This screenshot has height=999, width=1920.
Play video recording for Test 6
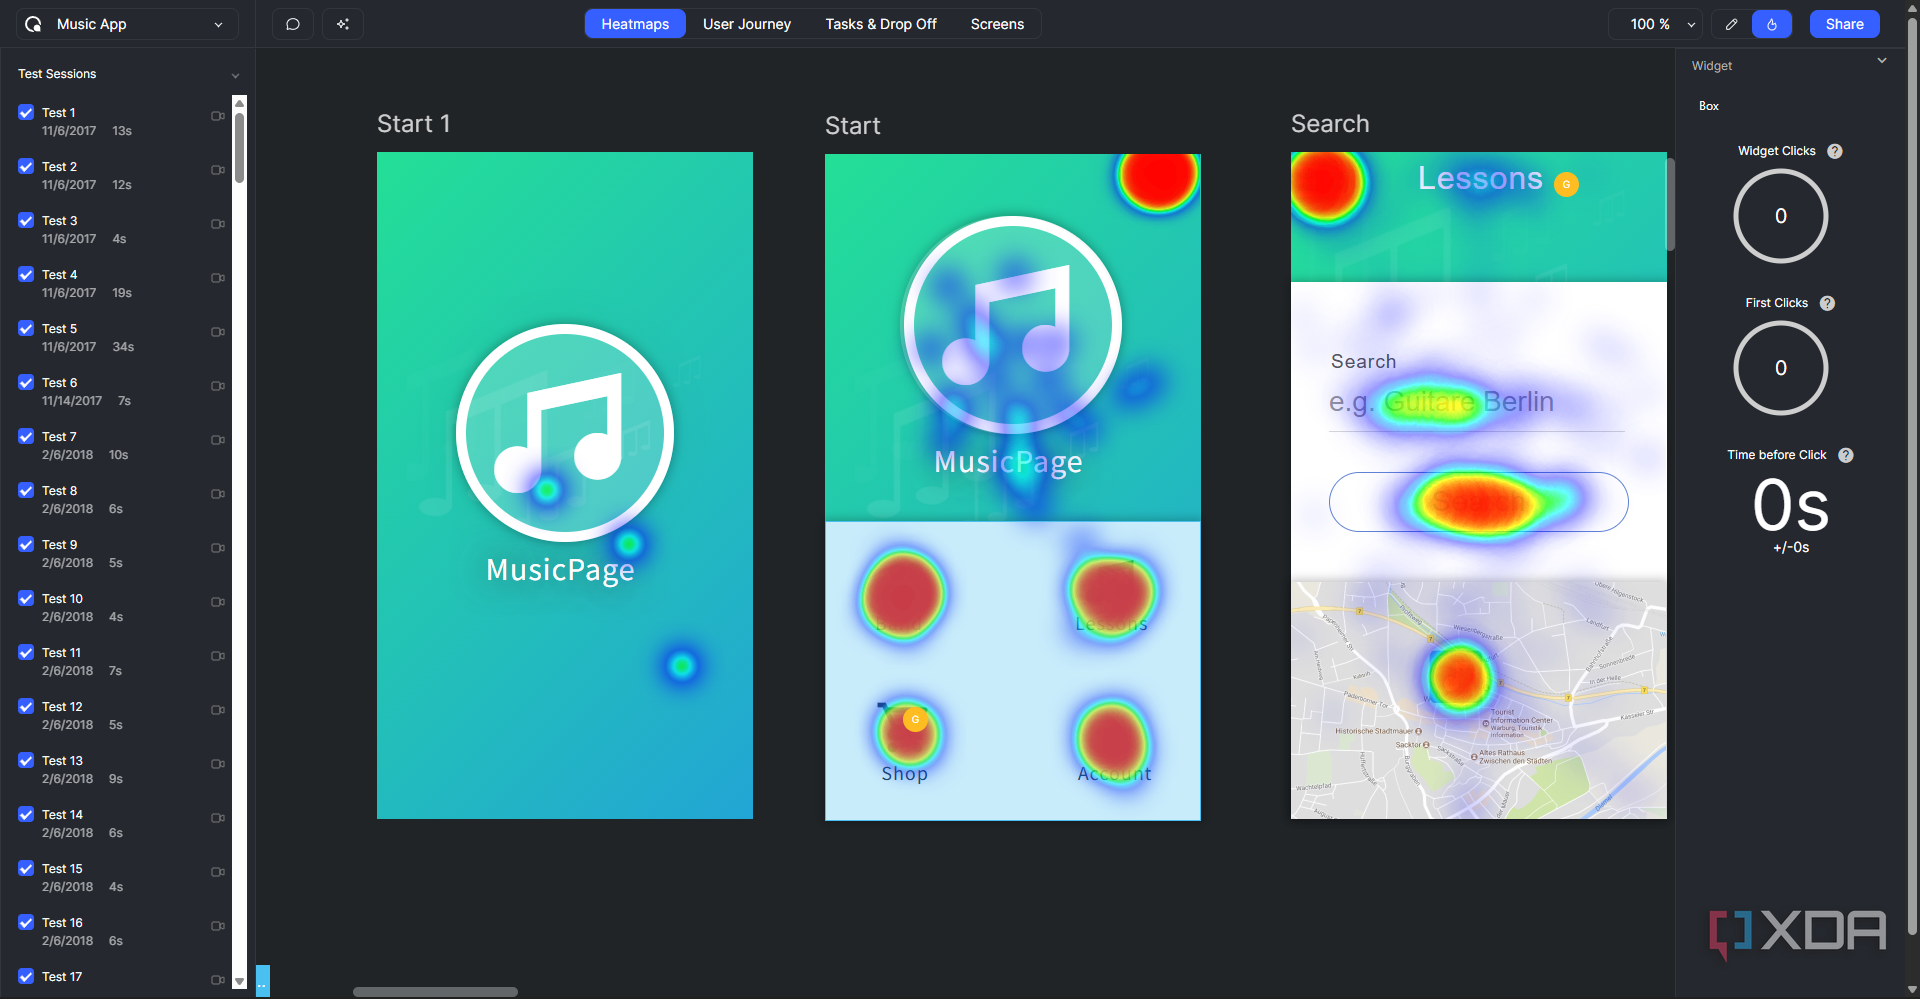218,386
